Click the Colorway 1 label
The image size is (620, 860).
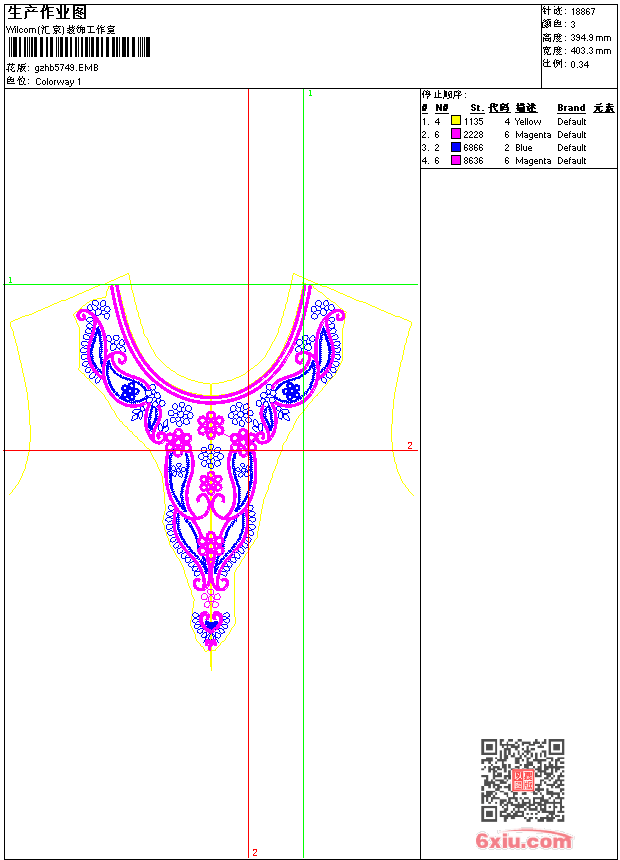58,82
